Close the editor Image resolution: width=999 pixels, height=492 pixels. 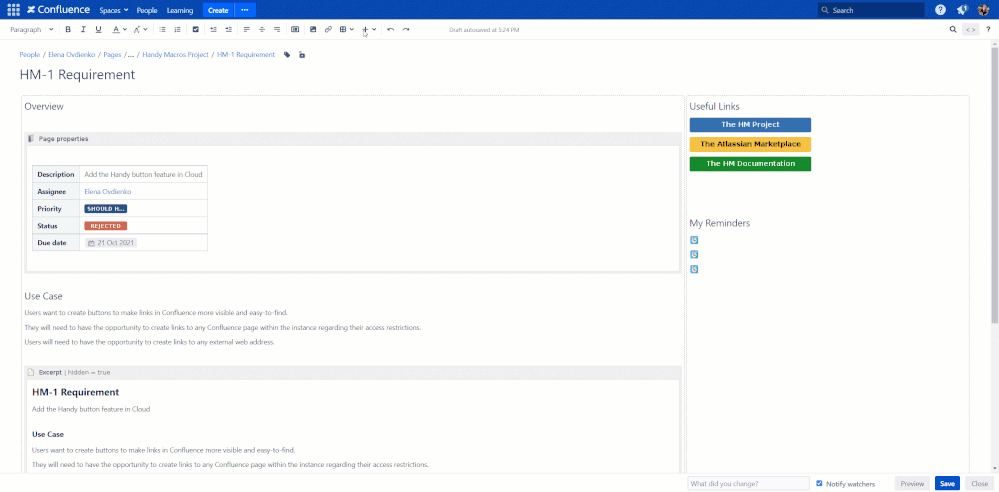tap(980, 484)
